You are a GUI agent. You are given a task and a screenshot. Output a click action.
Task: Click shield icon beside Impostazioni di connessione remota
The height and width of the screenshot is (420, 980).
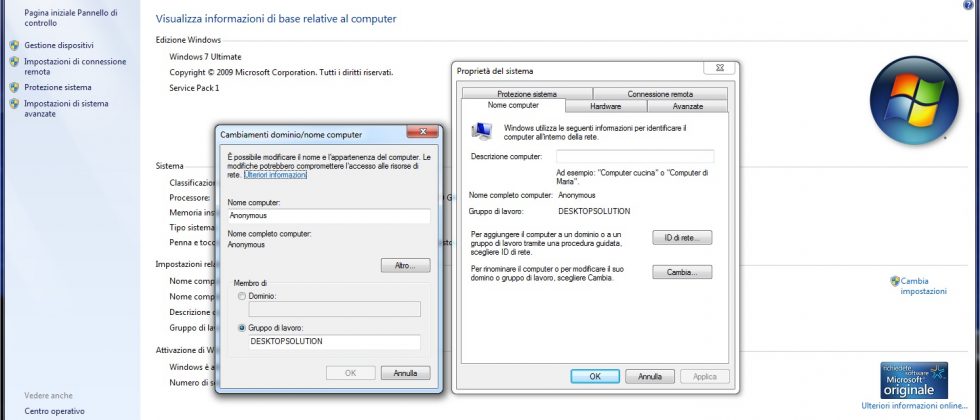click(x=14, y=62)
